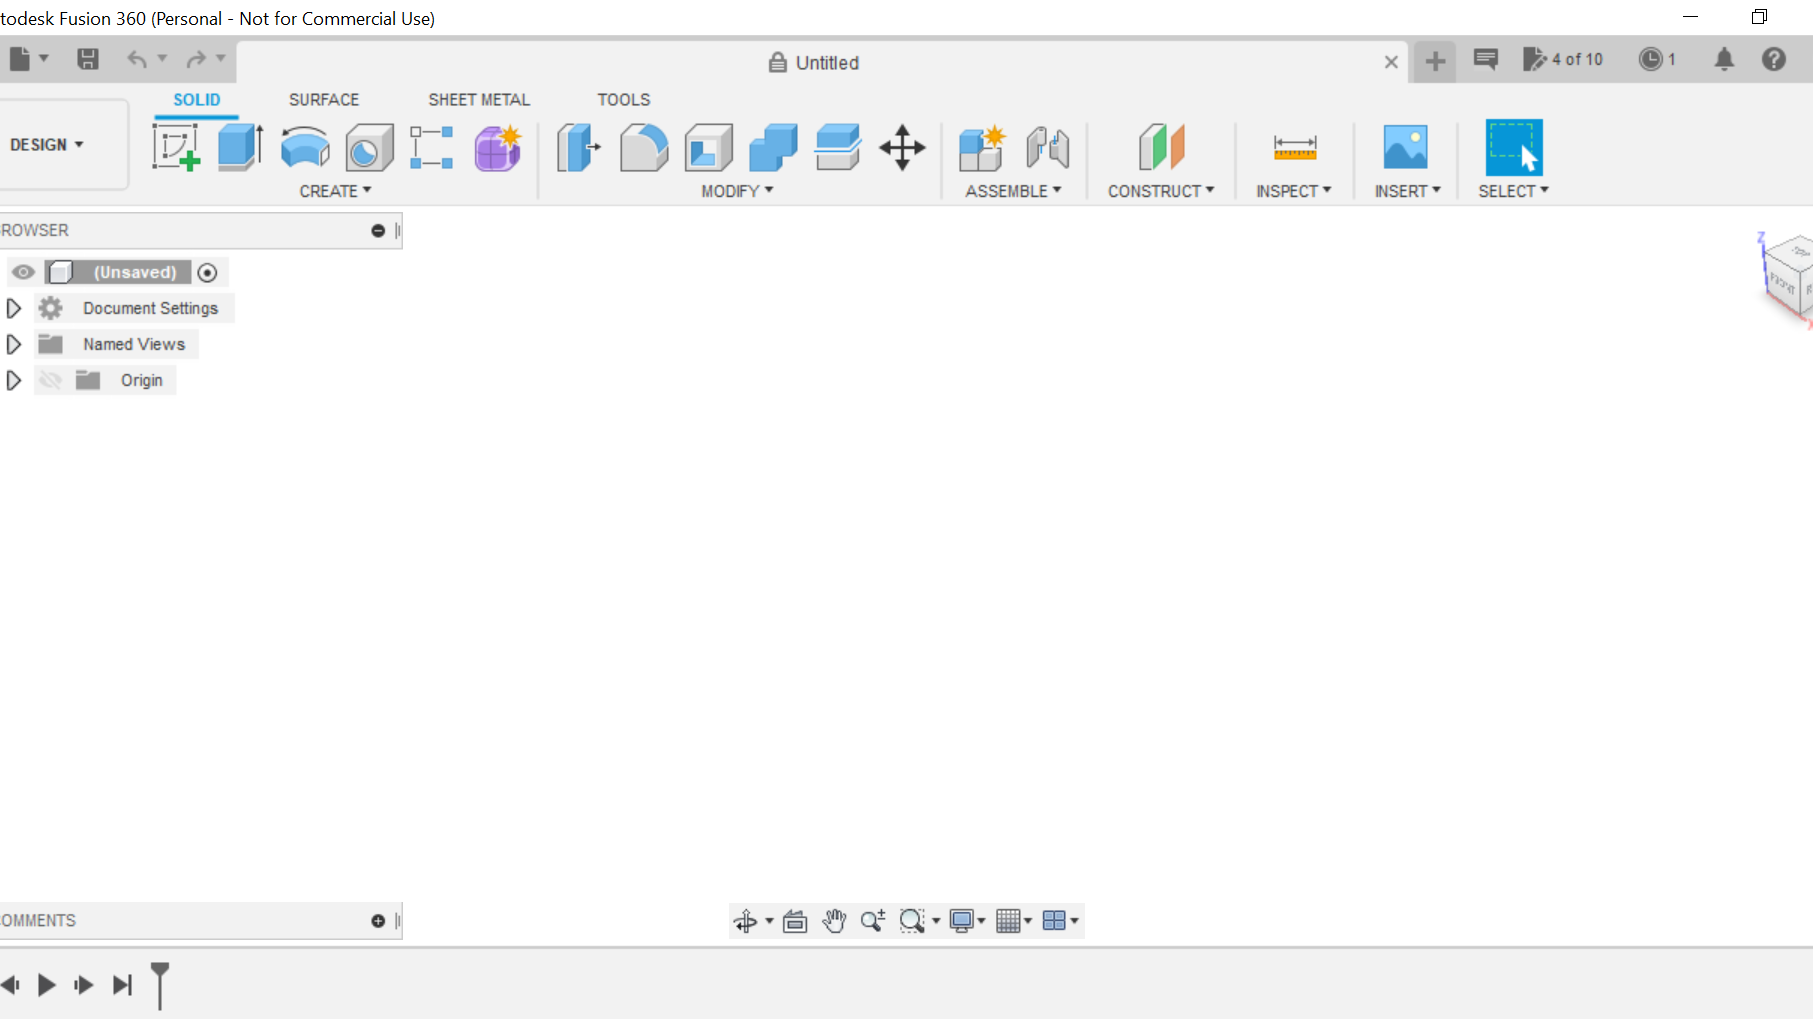This screenshot has height=1019, width=1813.
Task: Click the New Component icon
Action: (x=981, y=147)
